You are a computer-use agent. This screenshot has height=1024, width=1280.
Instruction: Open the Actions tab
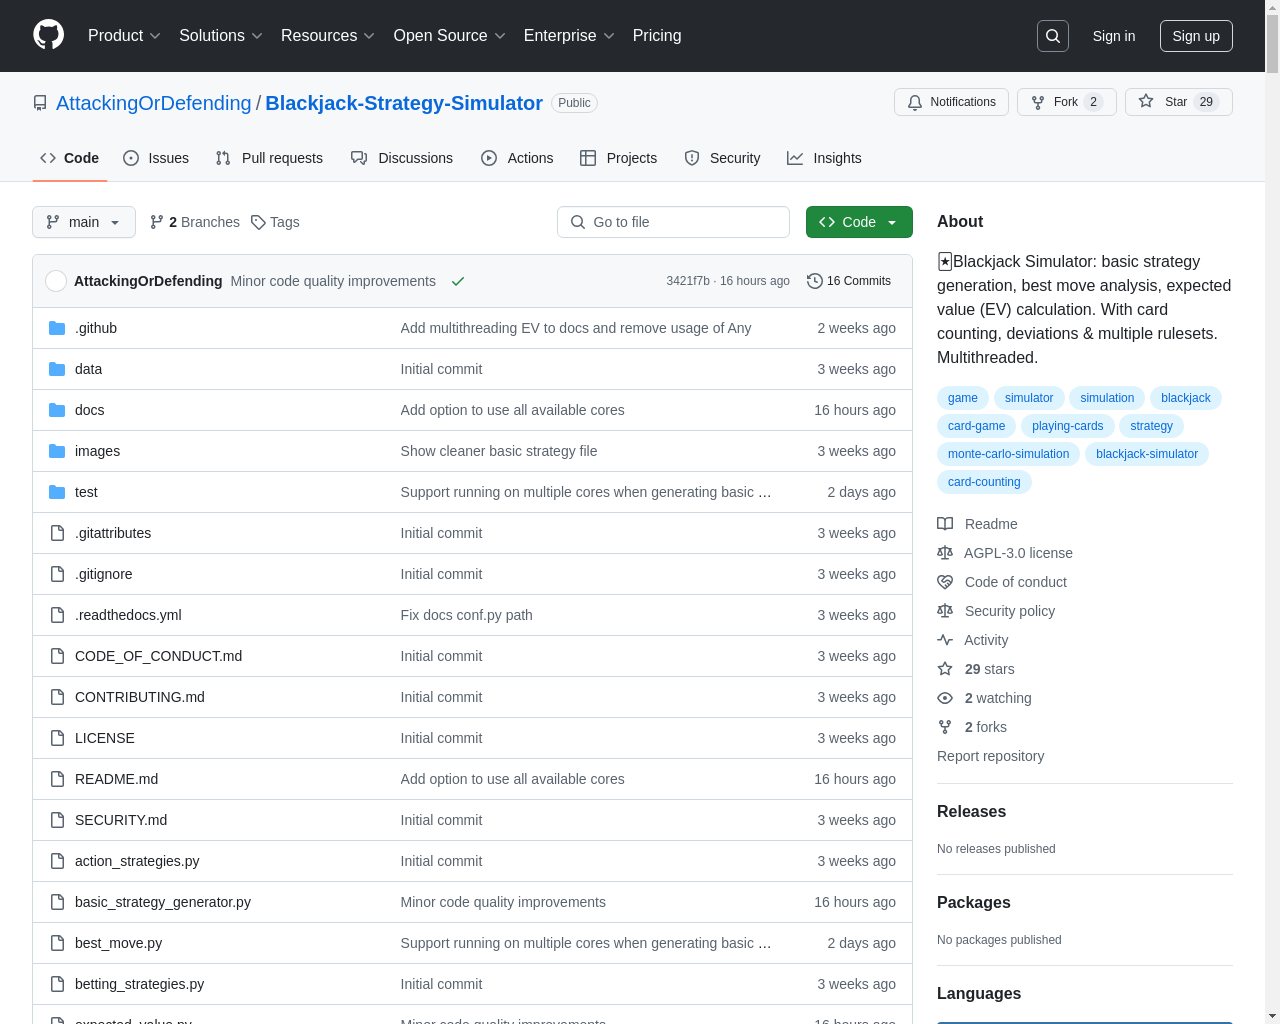click(517, 158)
